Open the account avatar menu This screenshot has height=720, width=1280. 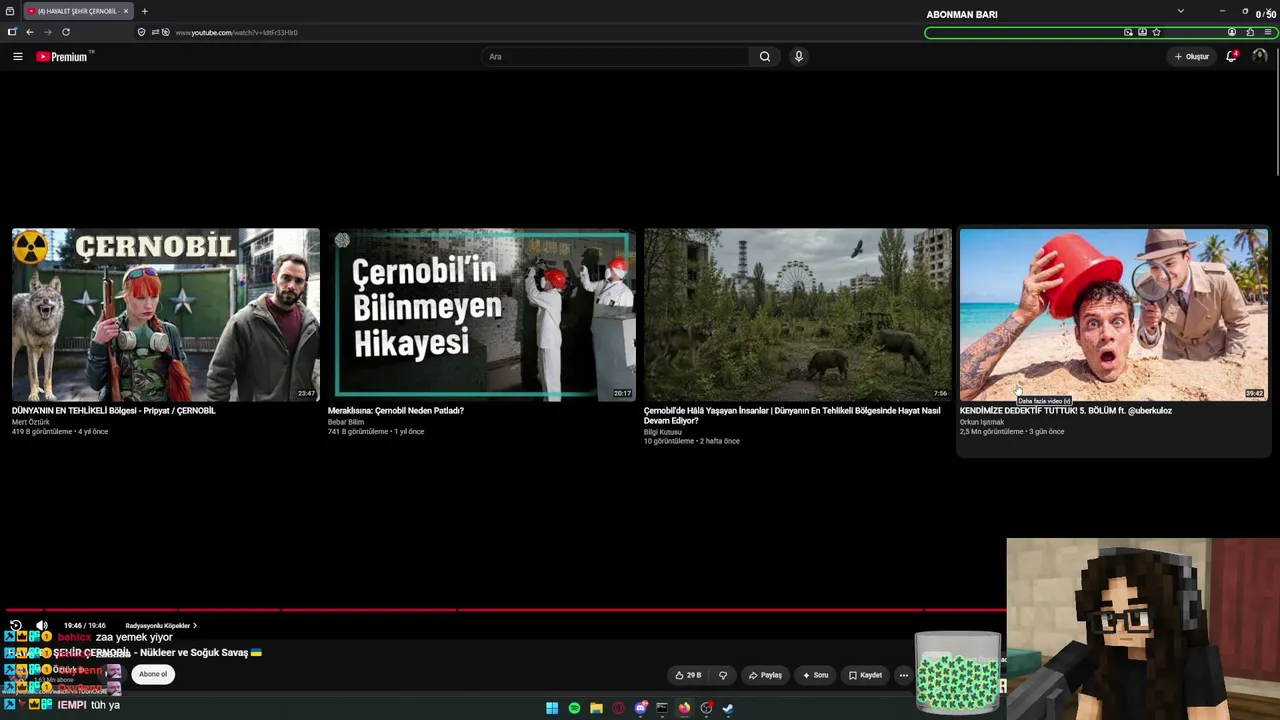pyautogui.click(x=1259, y=57)
